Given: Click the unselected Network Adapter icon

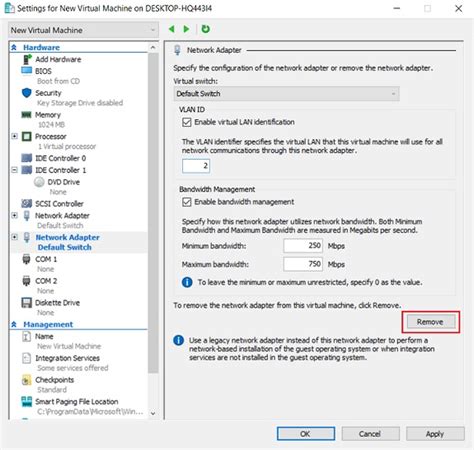Looking at the screenshot, I should [27, 216].
